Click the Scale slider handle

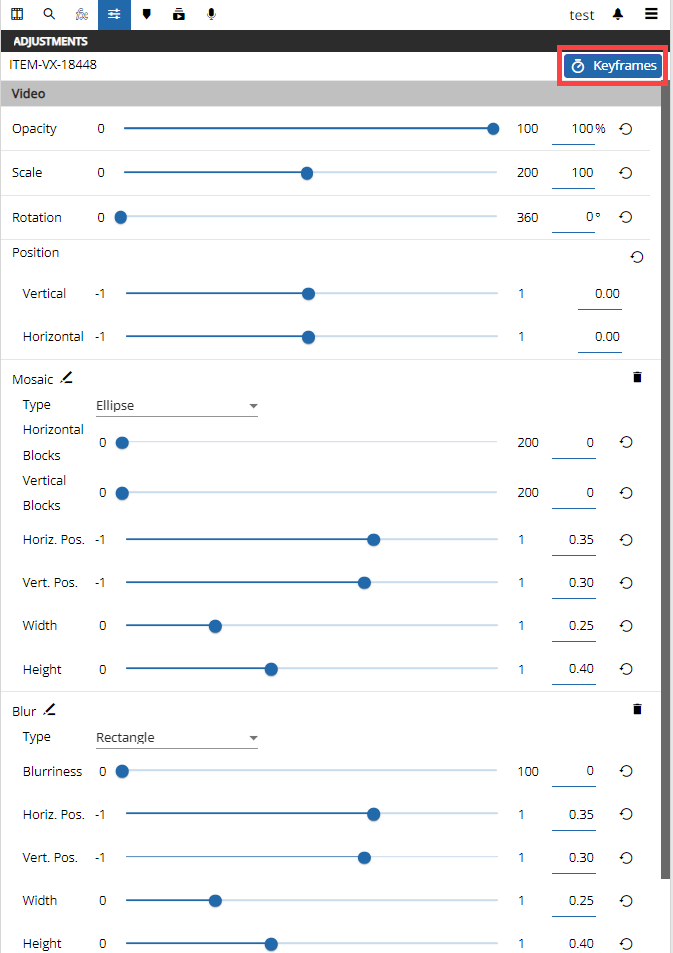tap(307, 173)
